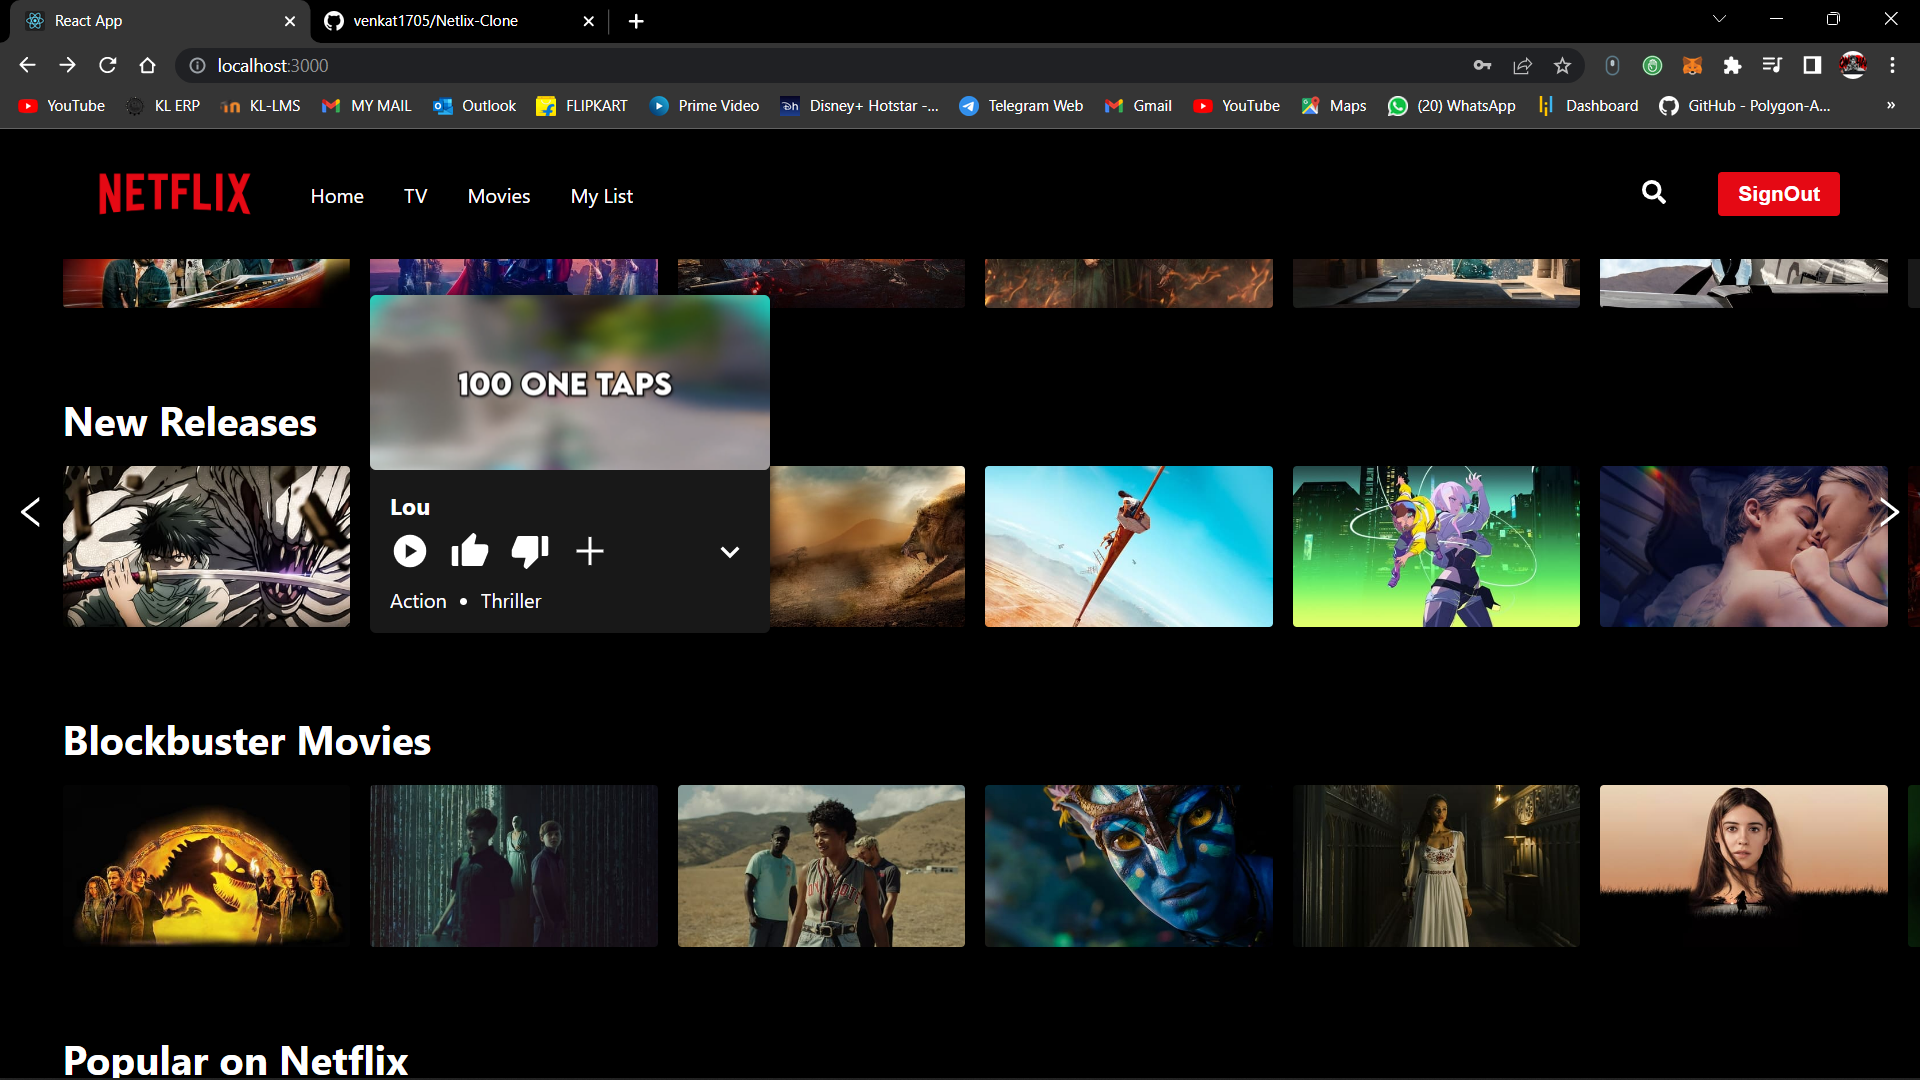Open WhatsApp bookmark
1920x1080 pixels.
(1452, 106)
